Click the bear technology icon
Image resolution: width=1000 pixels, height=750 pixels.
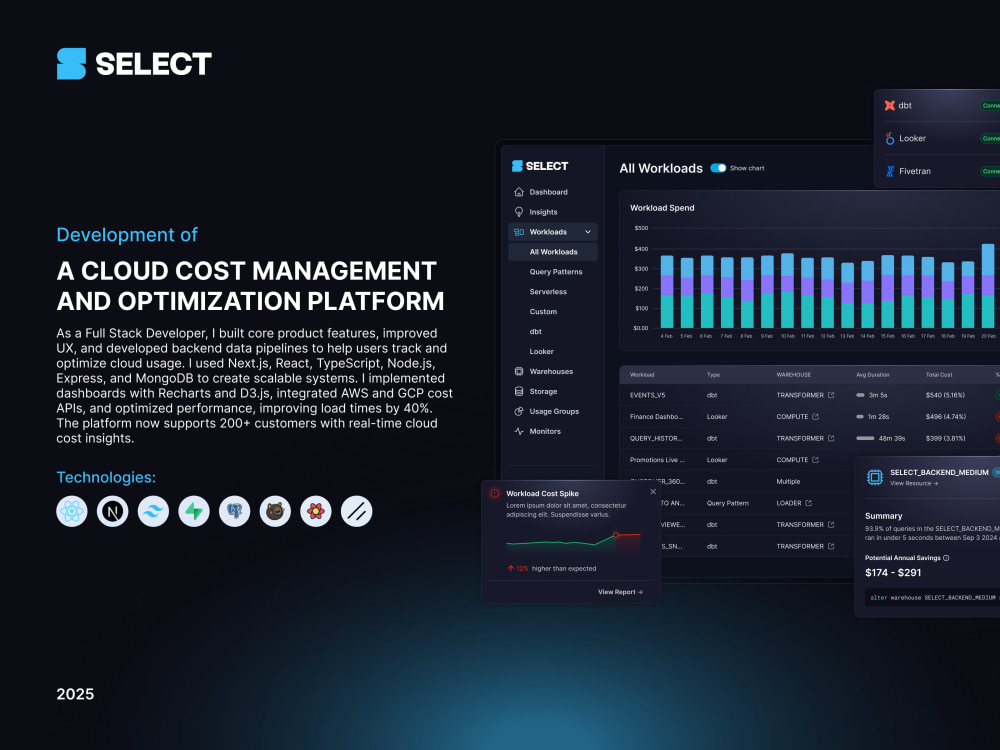coord(275,511)
